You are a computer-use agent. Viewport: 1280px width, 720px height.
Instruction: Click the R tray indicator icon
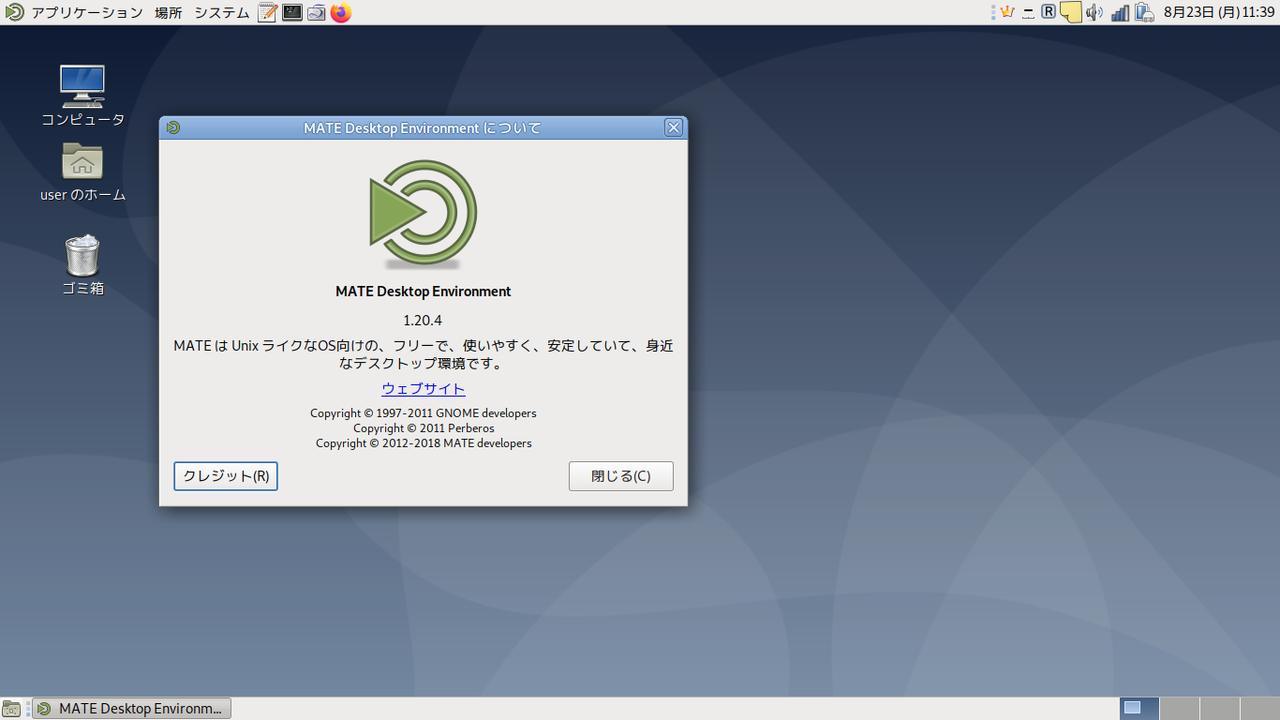[1048, 13]
